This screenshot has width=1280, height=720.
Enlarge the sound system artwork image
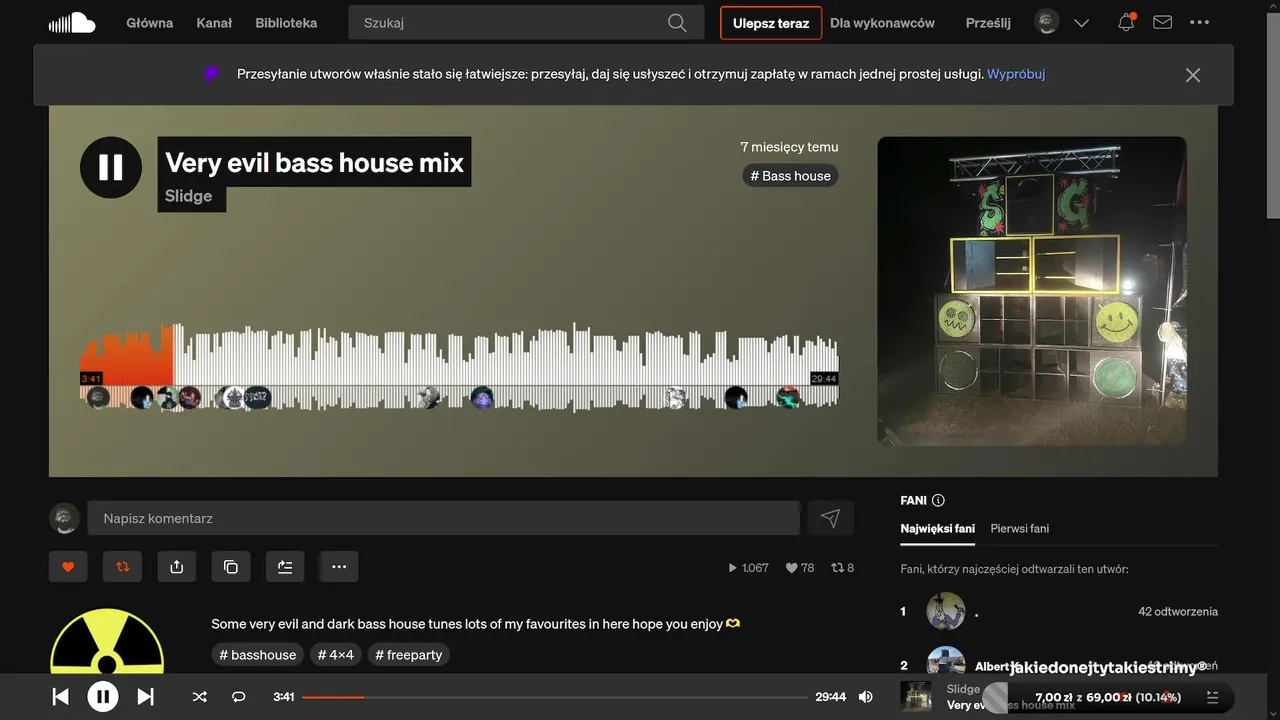pyautogui.click(x=1032, y=291)
